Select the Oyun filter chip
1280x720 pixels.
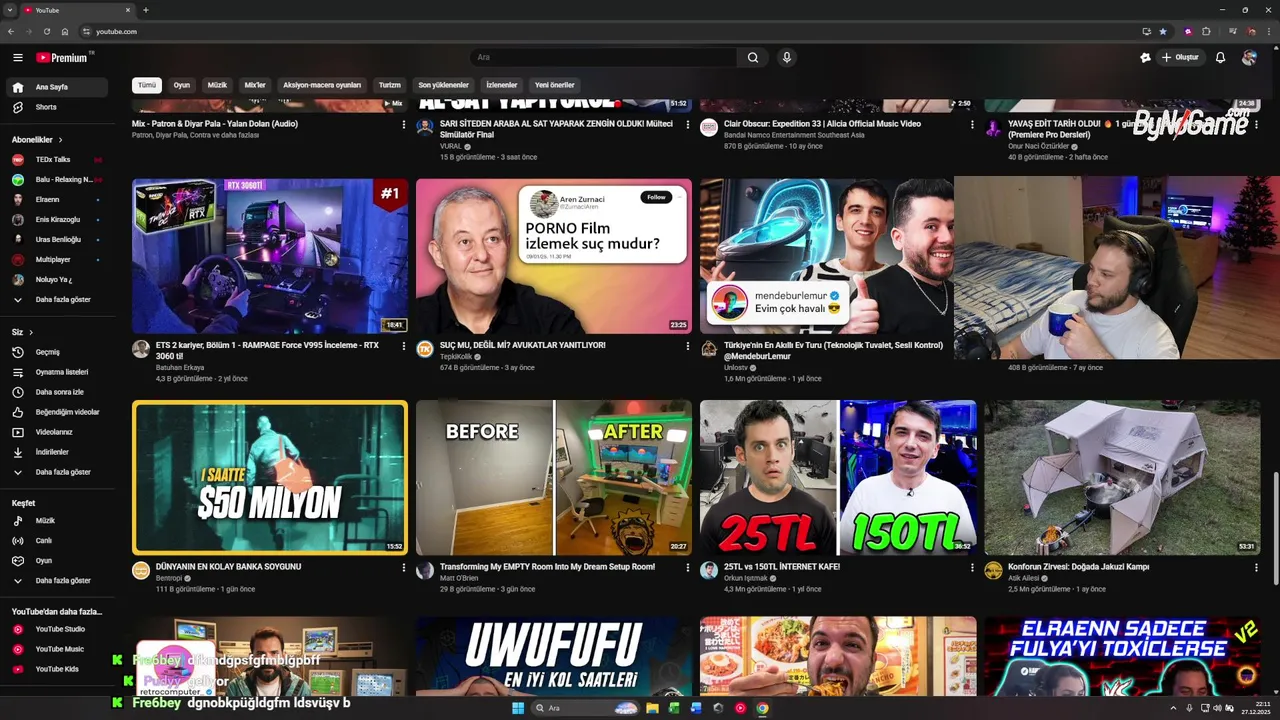pyautogui.click(x=182, y=85)
